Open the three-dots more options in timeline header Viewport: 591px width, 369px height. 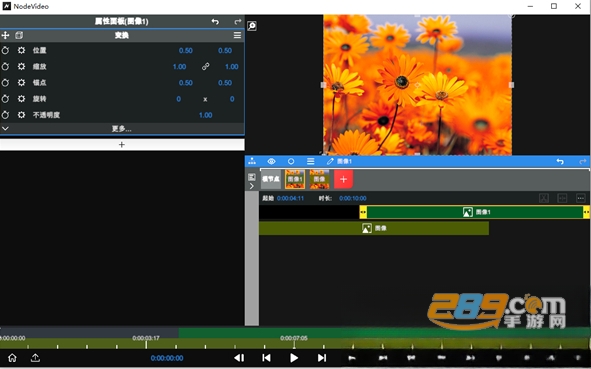[x=580, y=198]
